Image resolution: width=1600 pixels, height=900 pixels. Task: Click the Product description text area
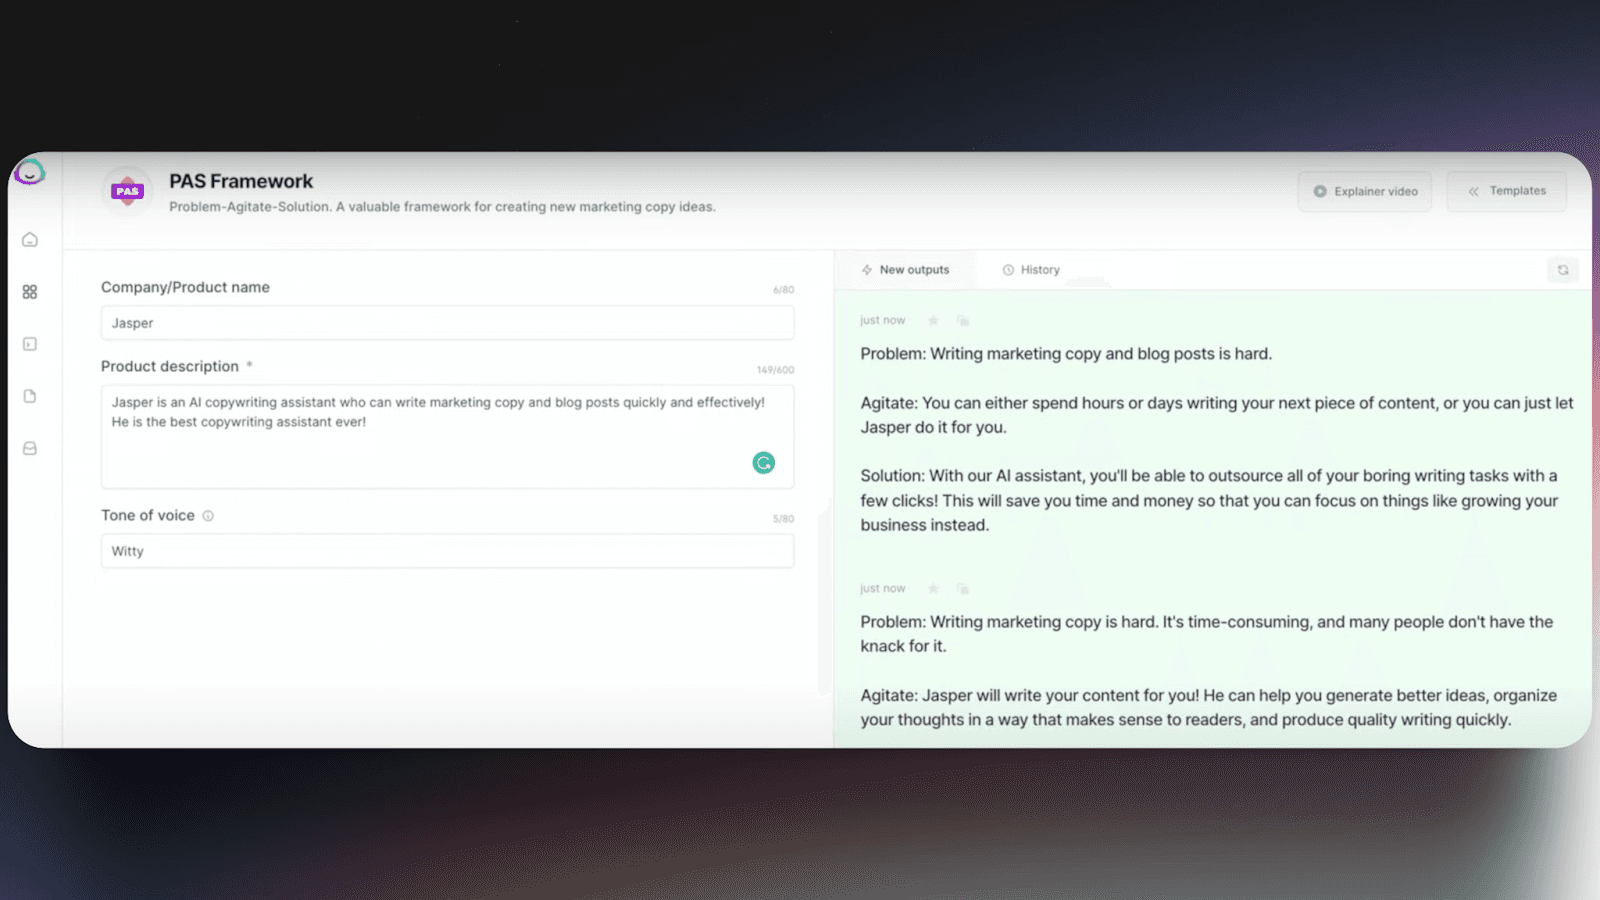(x=447, y=437)
